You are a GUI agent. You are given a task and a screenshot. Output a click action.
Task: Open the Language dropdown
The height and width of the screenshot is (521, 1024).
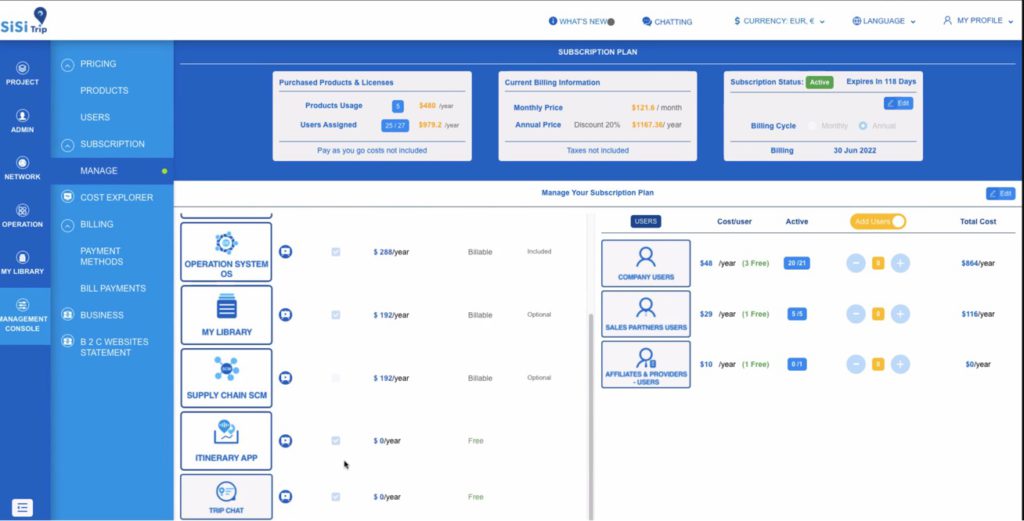tap(884, 21)
